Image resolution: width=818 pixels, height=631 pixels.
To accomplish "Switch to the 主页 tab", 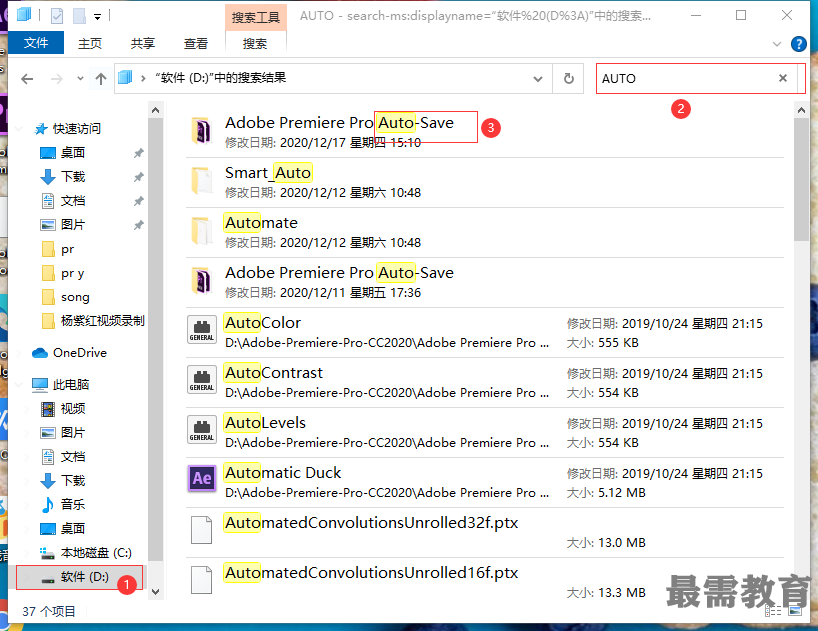I will [90, 43].
